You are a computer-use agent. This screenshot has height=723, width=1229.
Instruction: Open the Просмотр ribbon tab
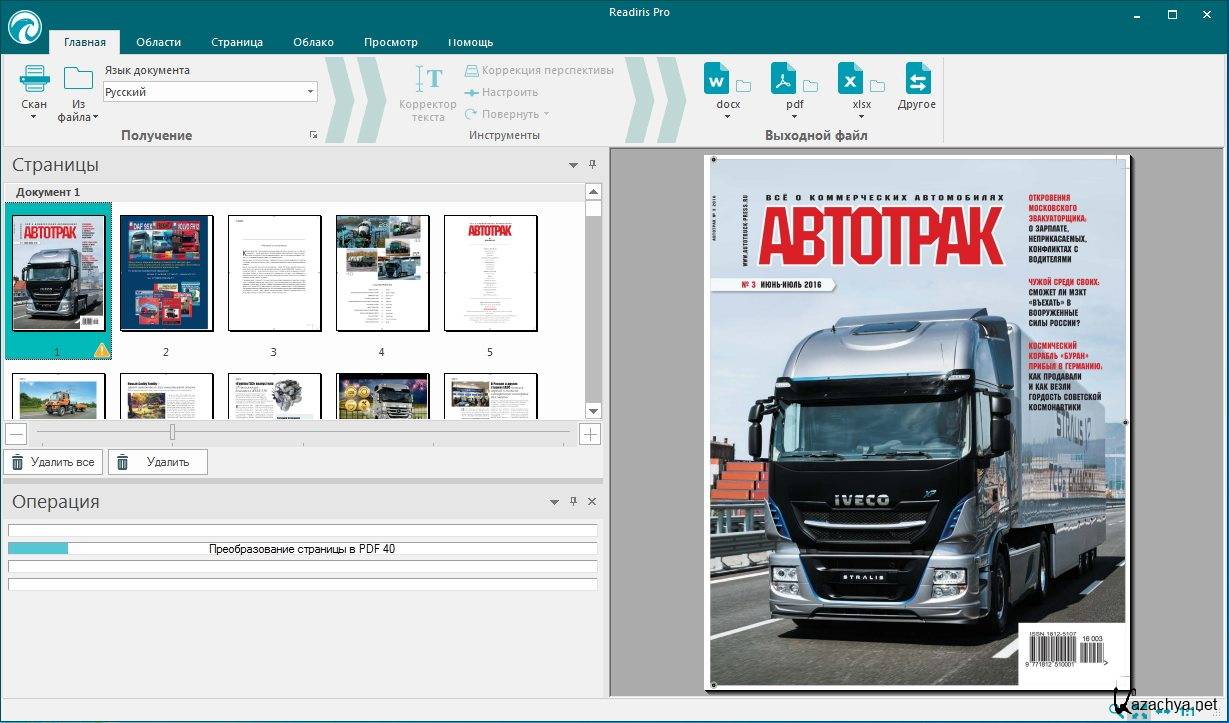(390, 42)
